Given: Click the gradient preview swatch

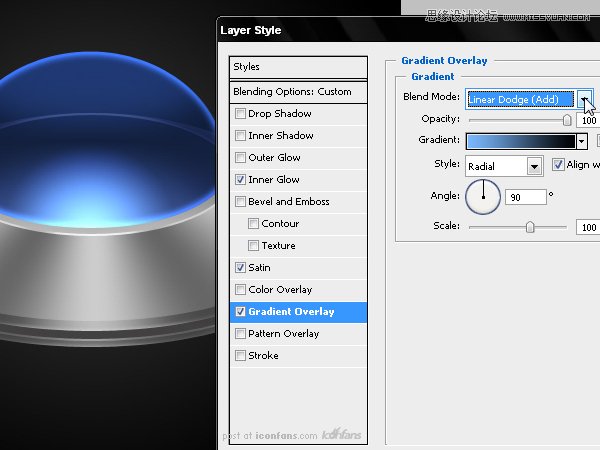Looking at the screenshot, I should coord(519,141).
